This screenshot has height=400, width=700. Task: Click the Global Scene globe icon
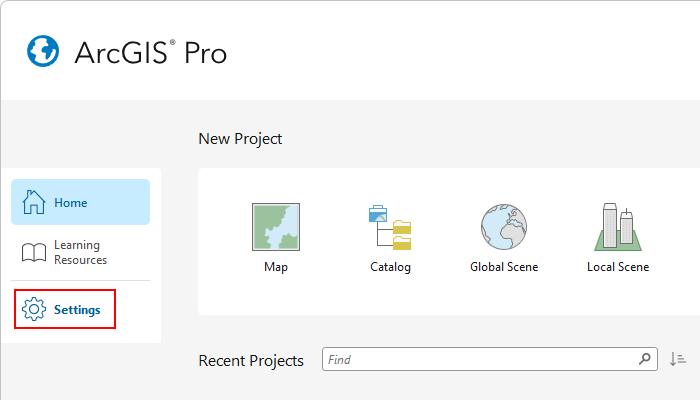coord(504,227)
